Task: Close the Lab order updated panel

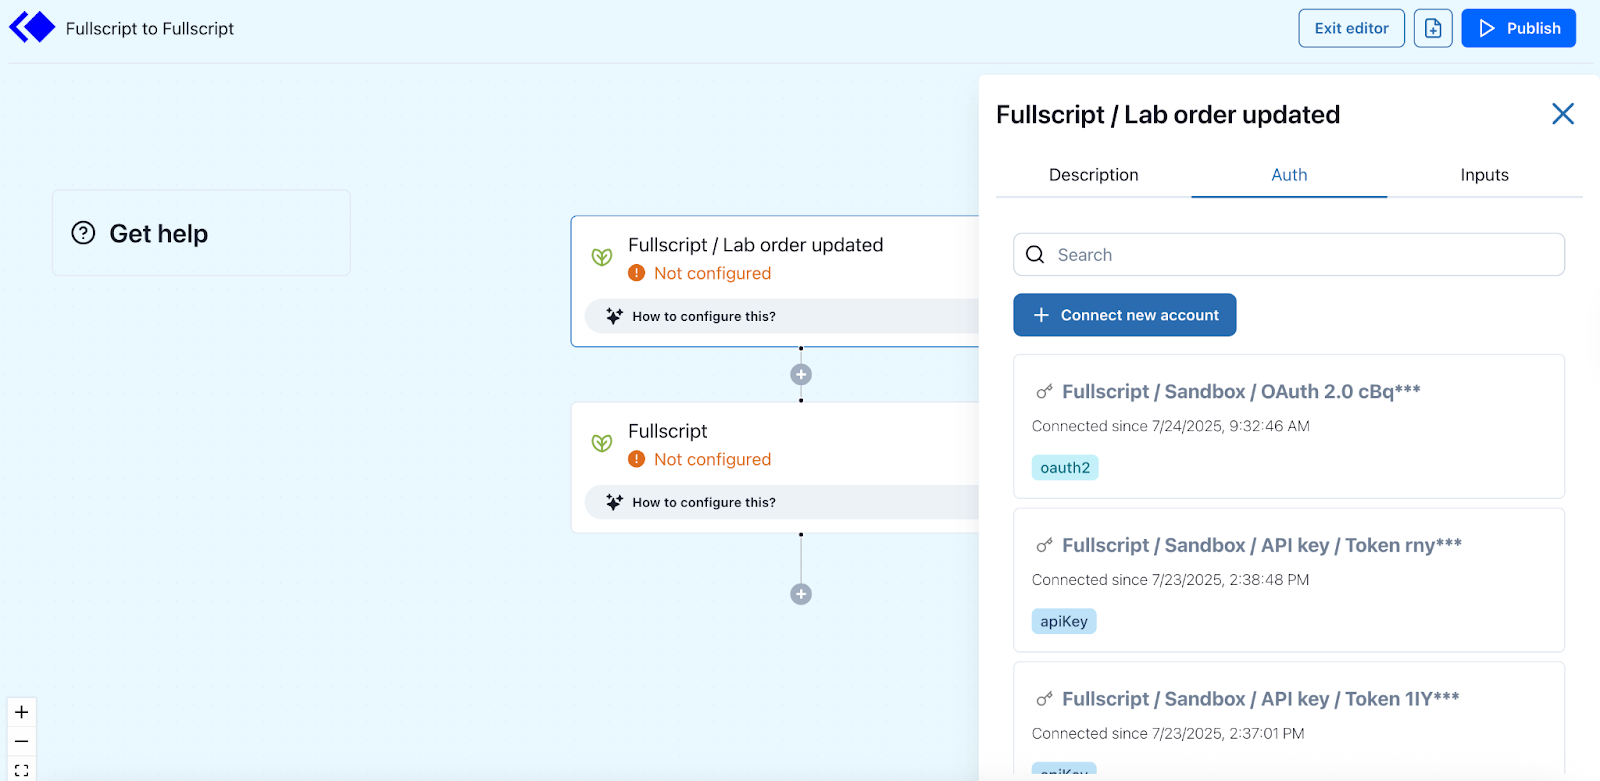Action: (x=1562, y=114)
